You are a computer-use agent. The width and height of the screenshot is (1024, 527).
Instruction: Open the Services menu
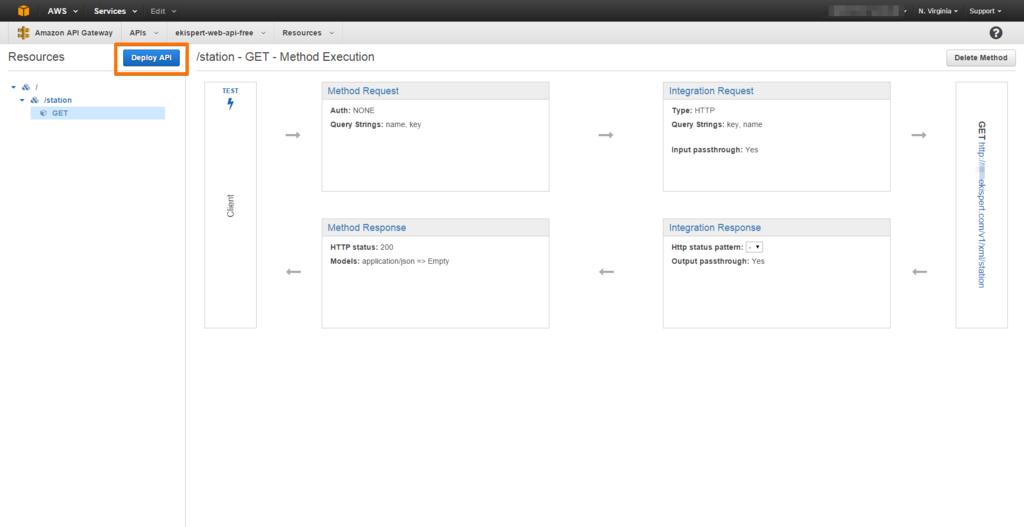(x=116, y=11)
